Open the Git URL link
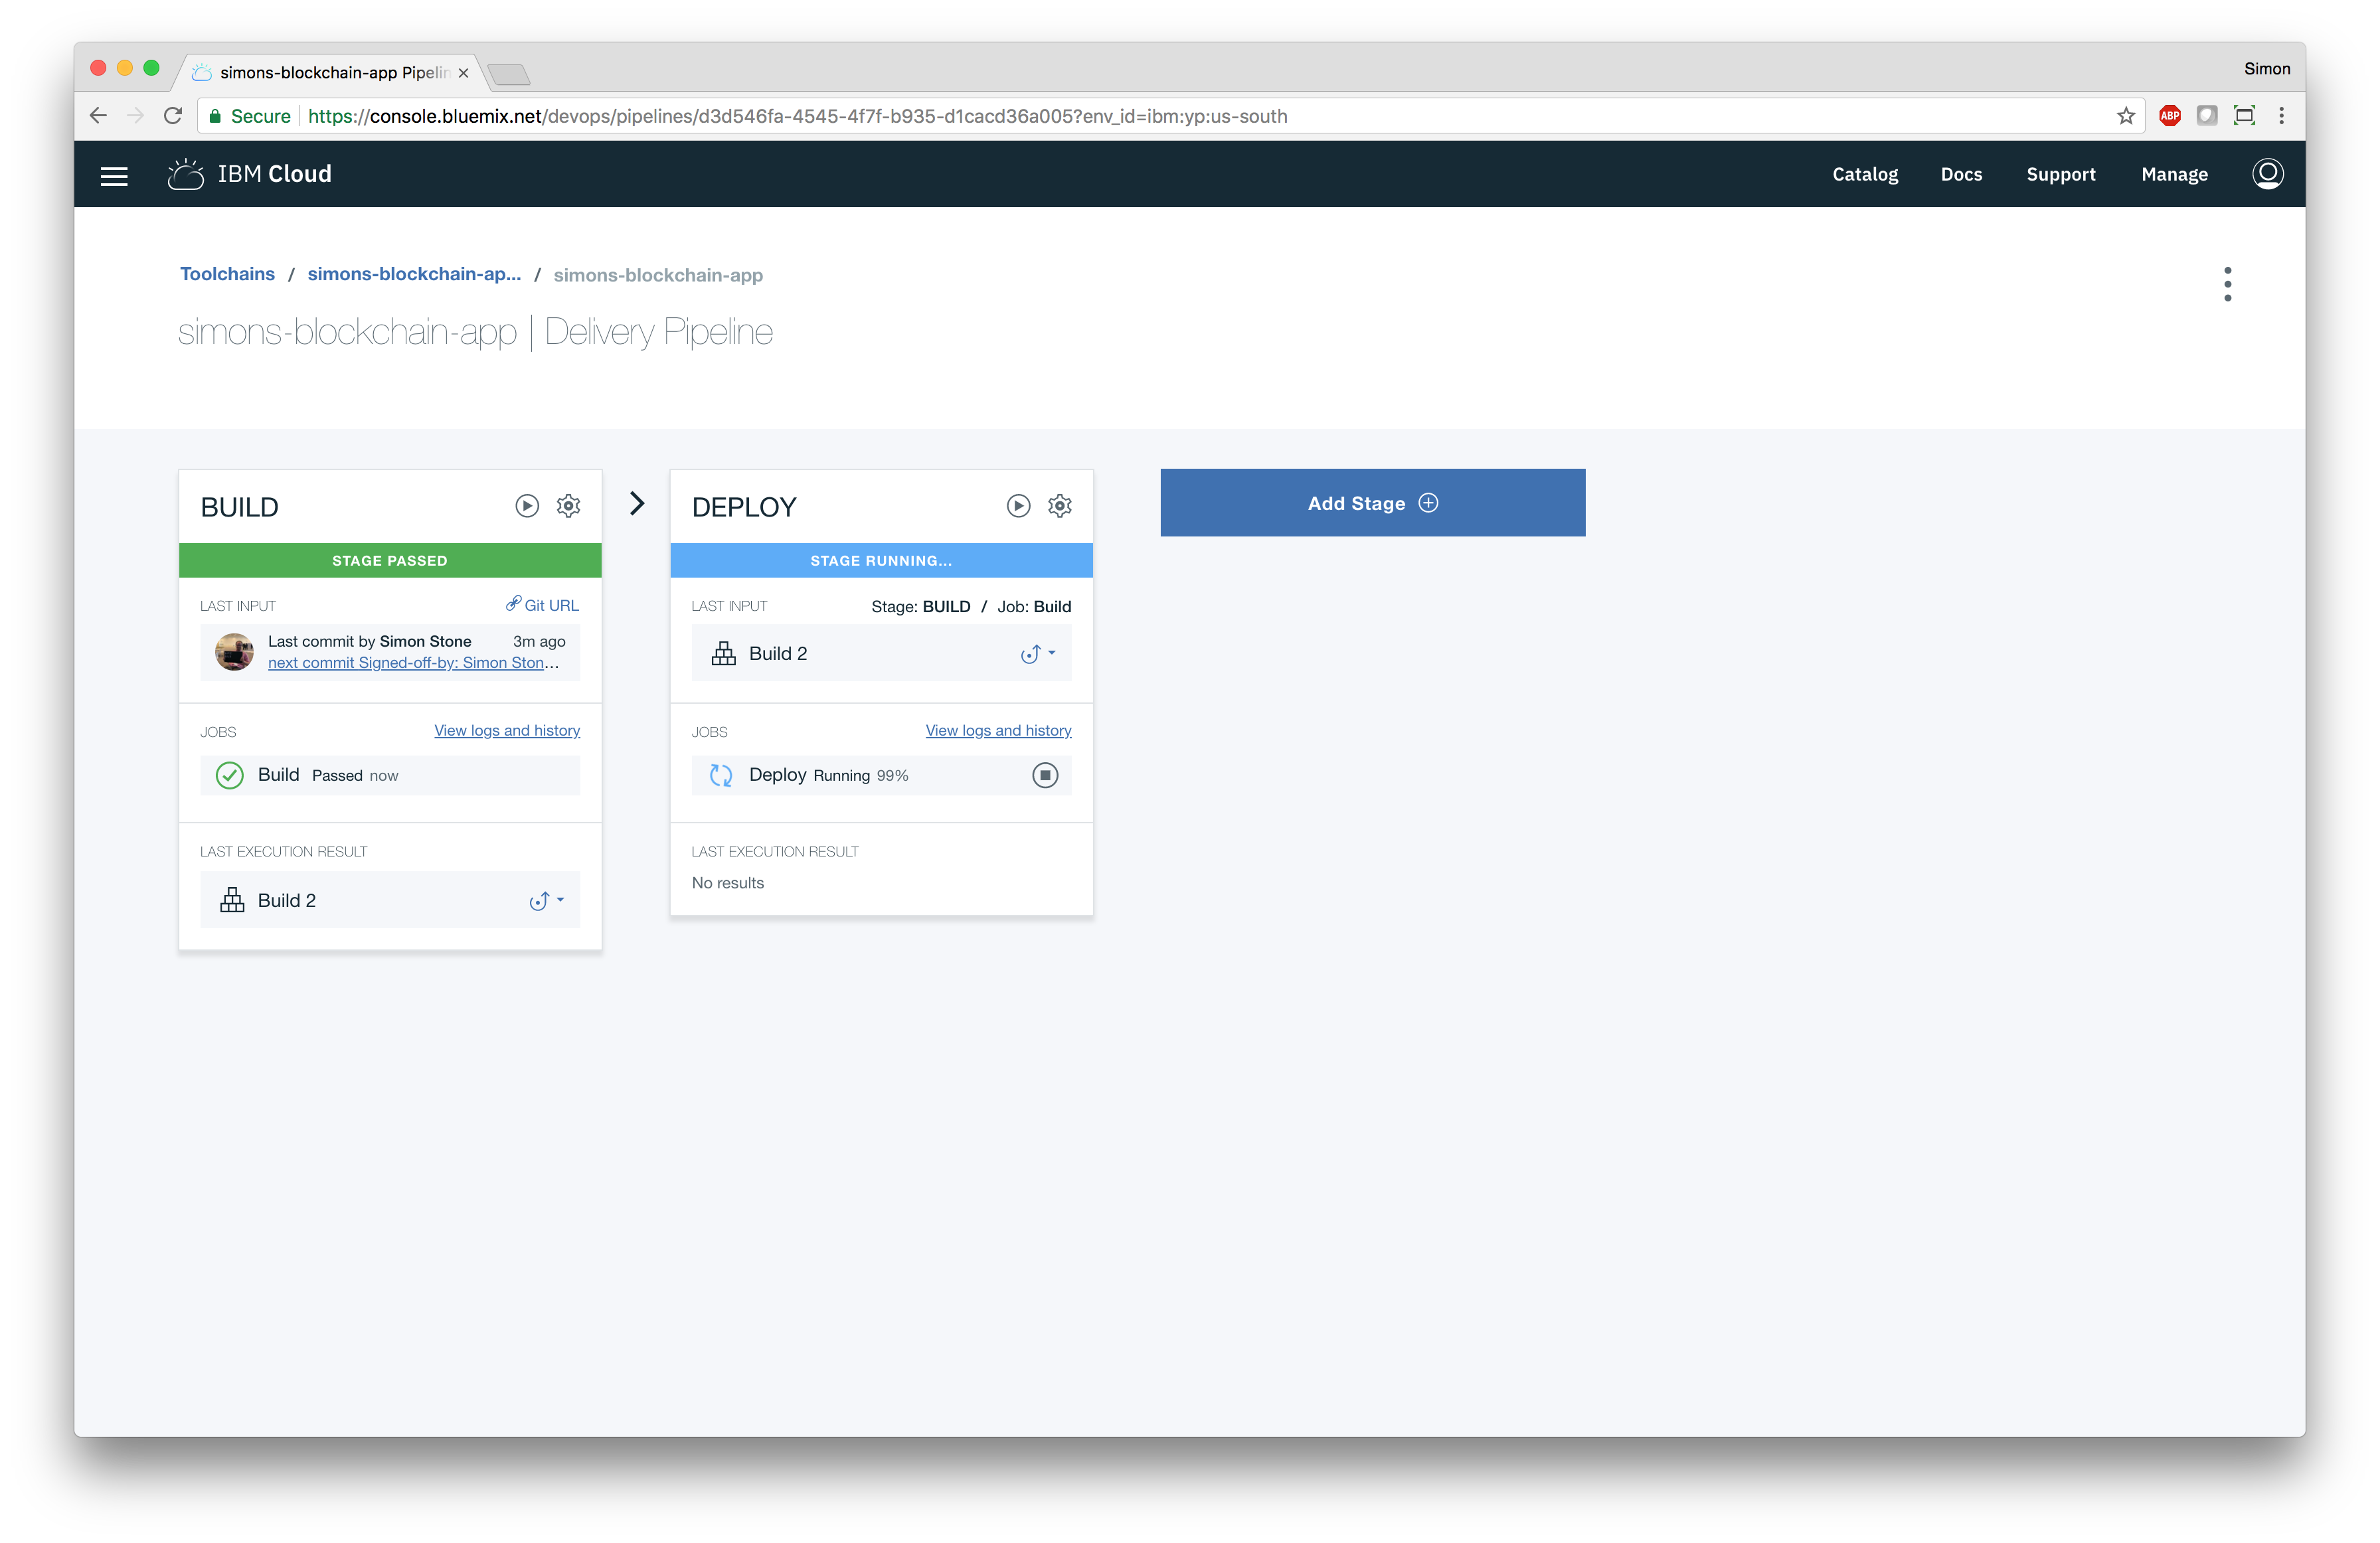Image resolution: width=2380 pixels, height=1543 pixels. [x=542, y=605]
